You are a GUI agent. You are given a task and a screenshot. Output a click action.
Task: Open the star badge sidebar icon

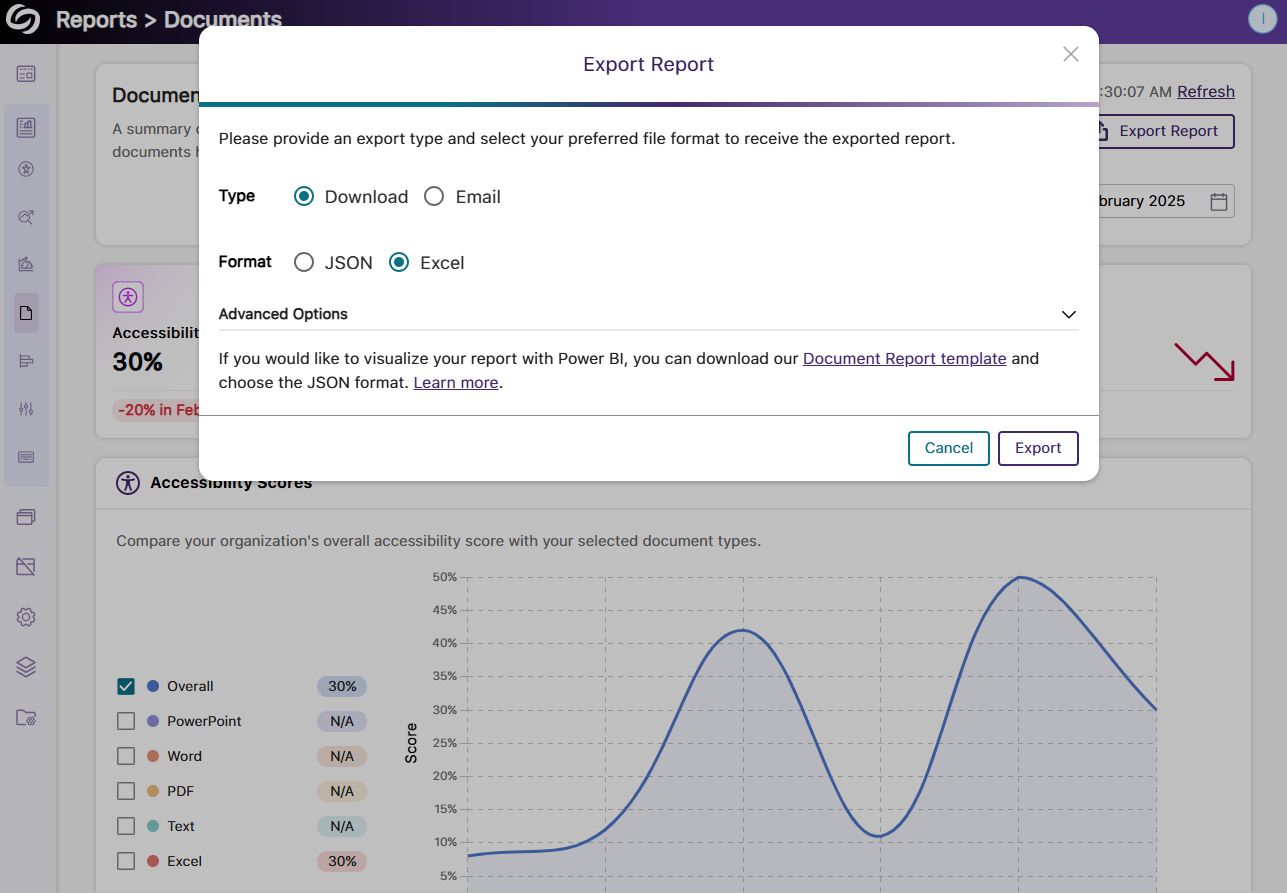tap(26, 169)
